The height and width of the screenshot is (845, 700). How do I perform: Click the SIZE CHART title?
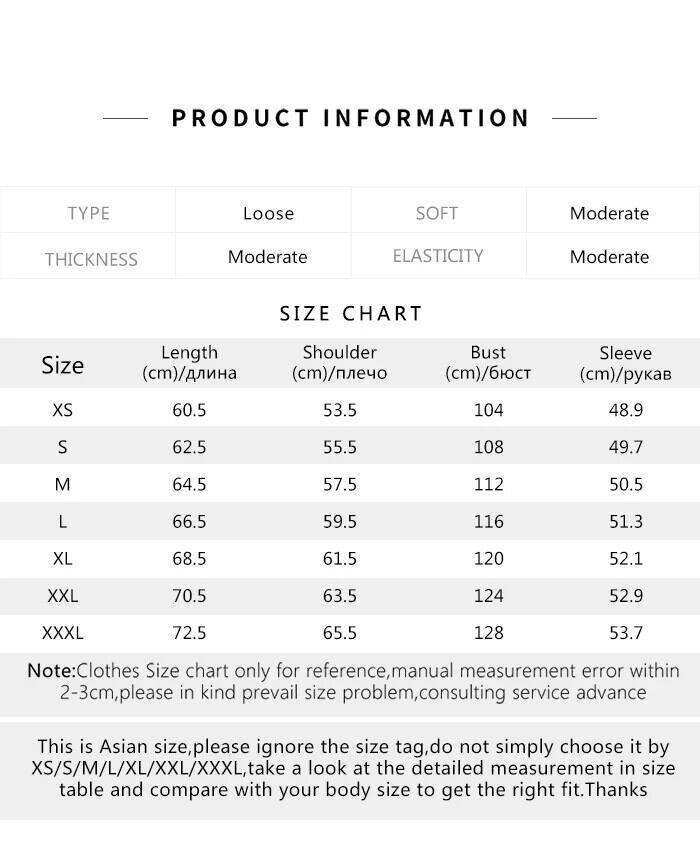click(351, 313)
